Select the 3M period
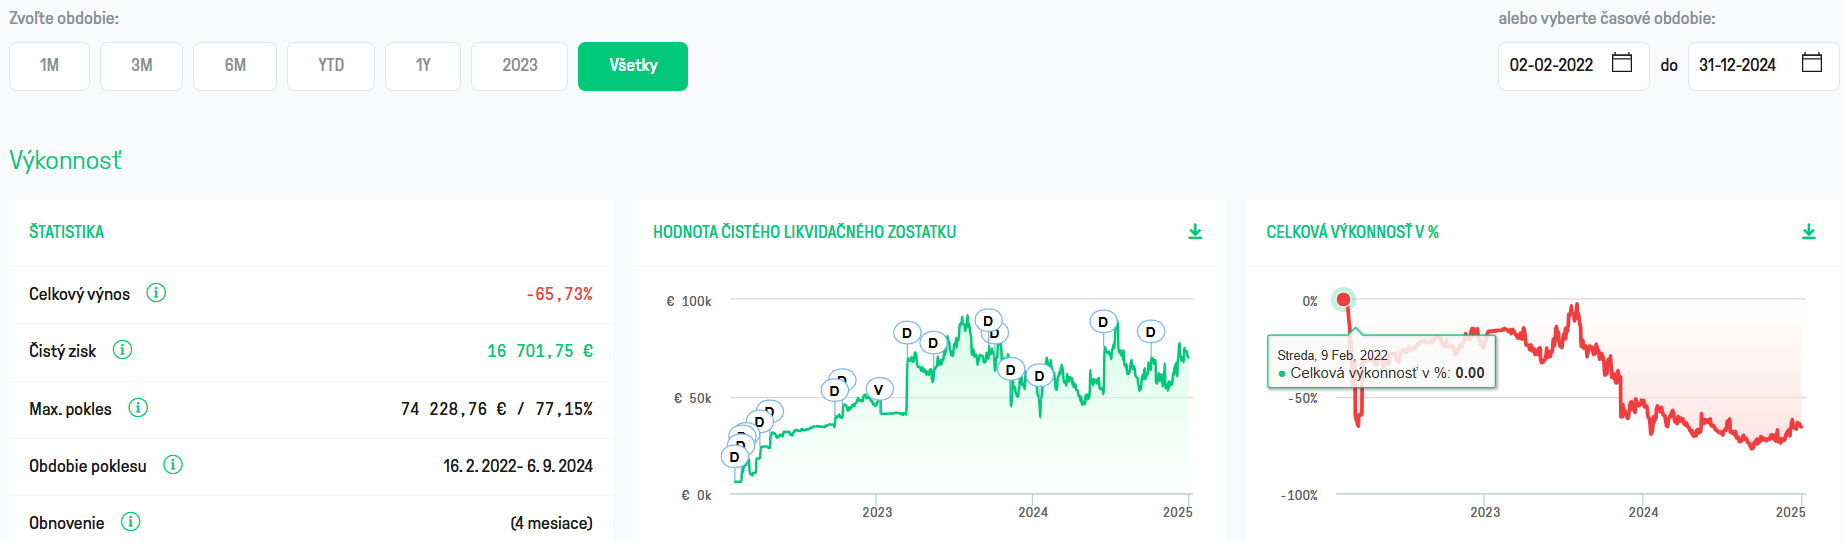 click(141, 66)
